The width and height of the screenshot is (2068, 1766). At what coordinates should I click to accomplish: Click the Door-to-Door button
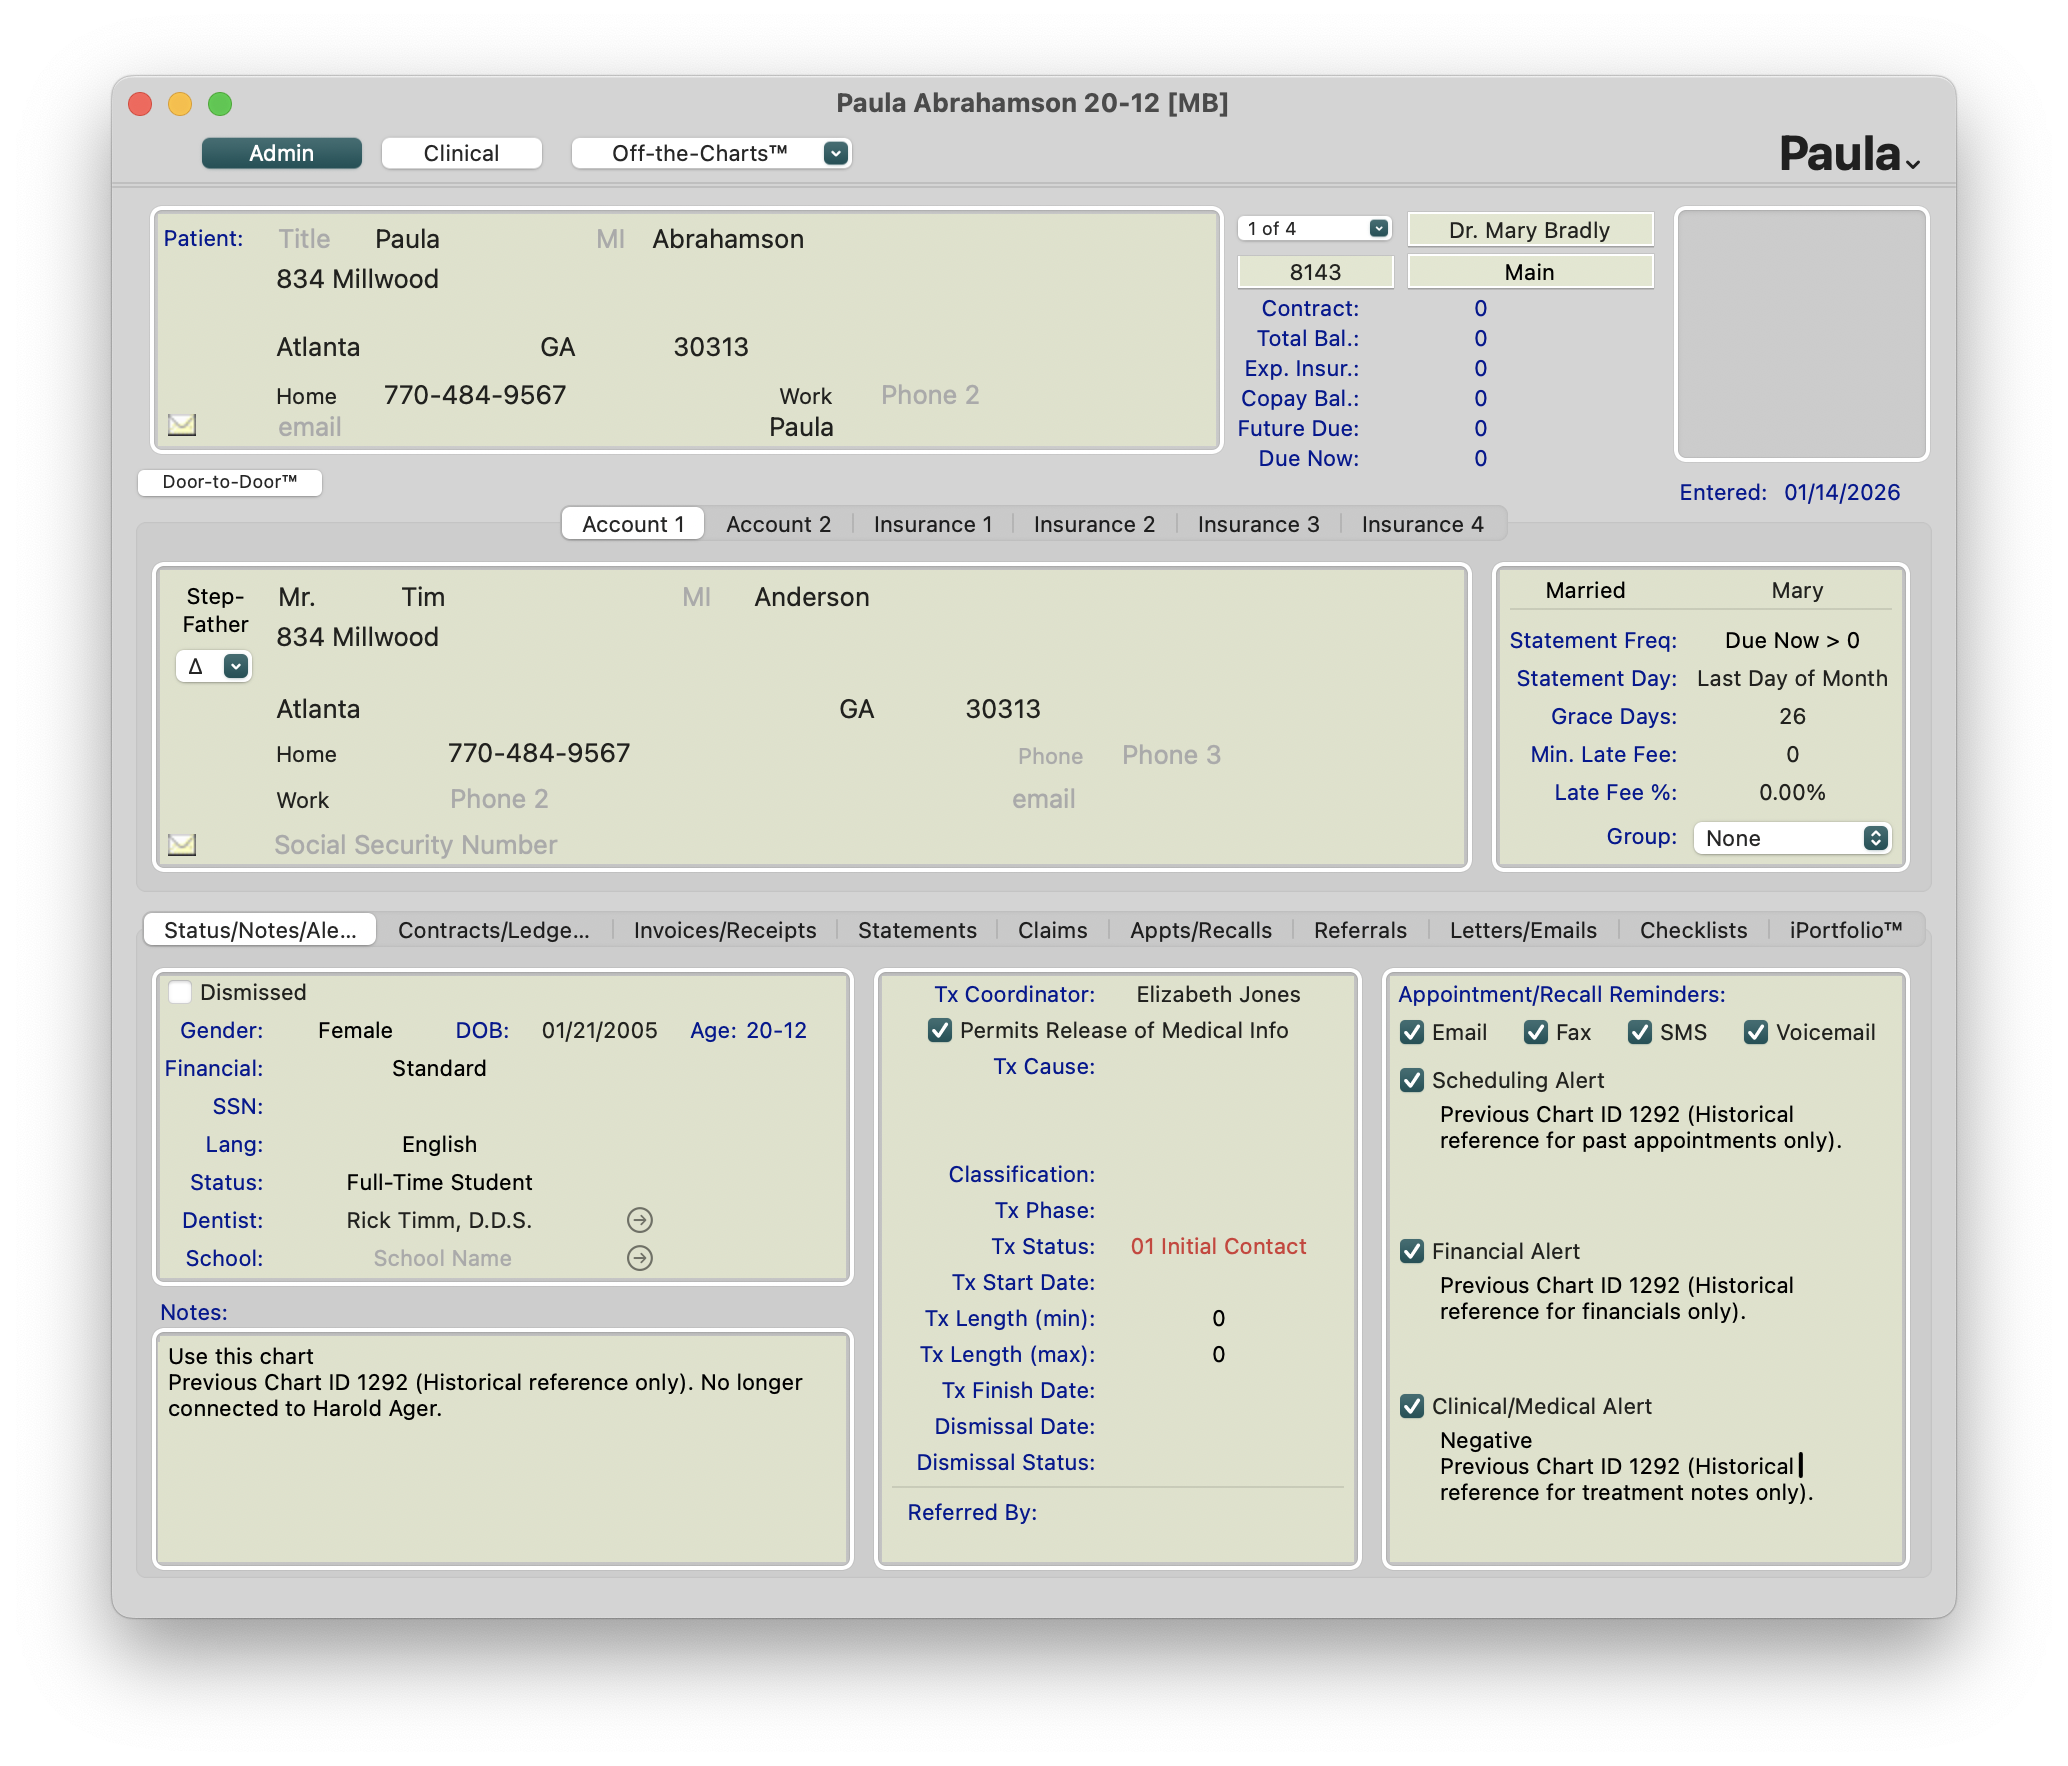[230, 482]
